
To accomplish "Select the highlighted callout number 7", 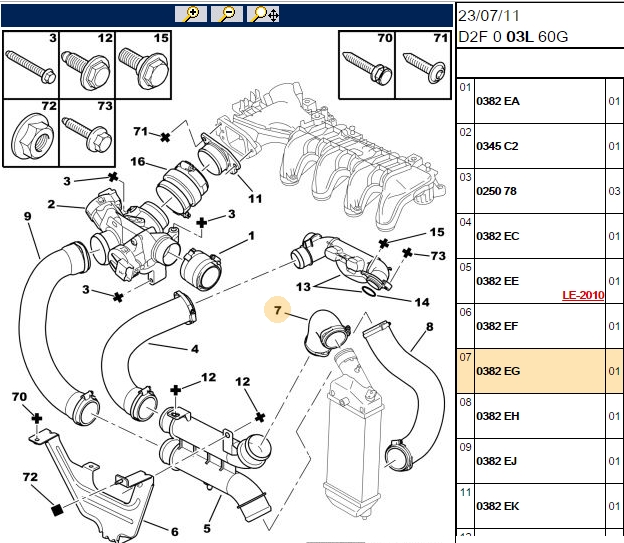I will click(x=277, y=310).
